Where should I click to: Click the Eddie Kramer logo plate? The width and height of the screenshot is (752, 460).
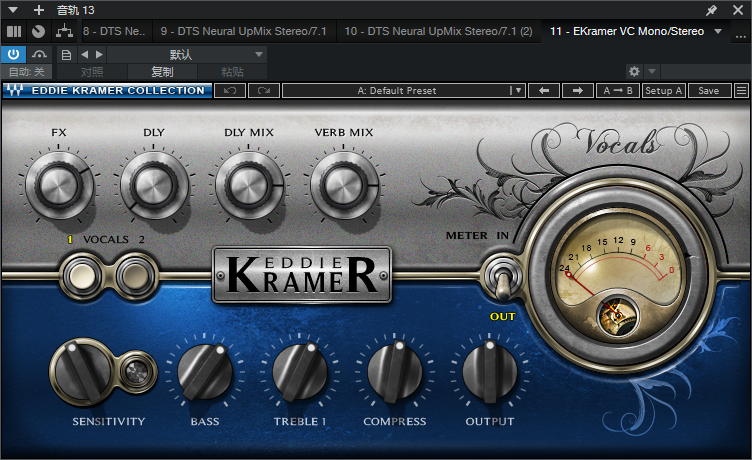(x=302, y=275)
